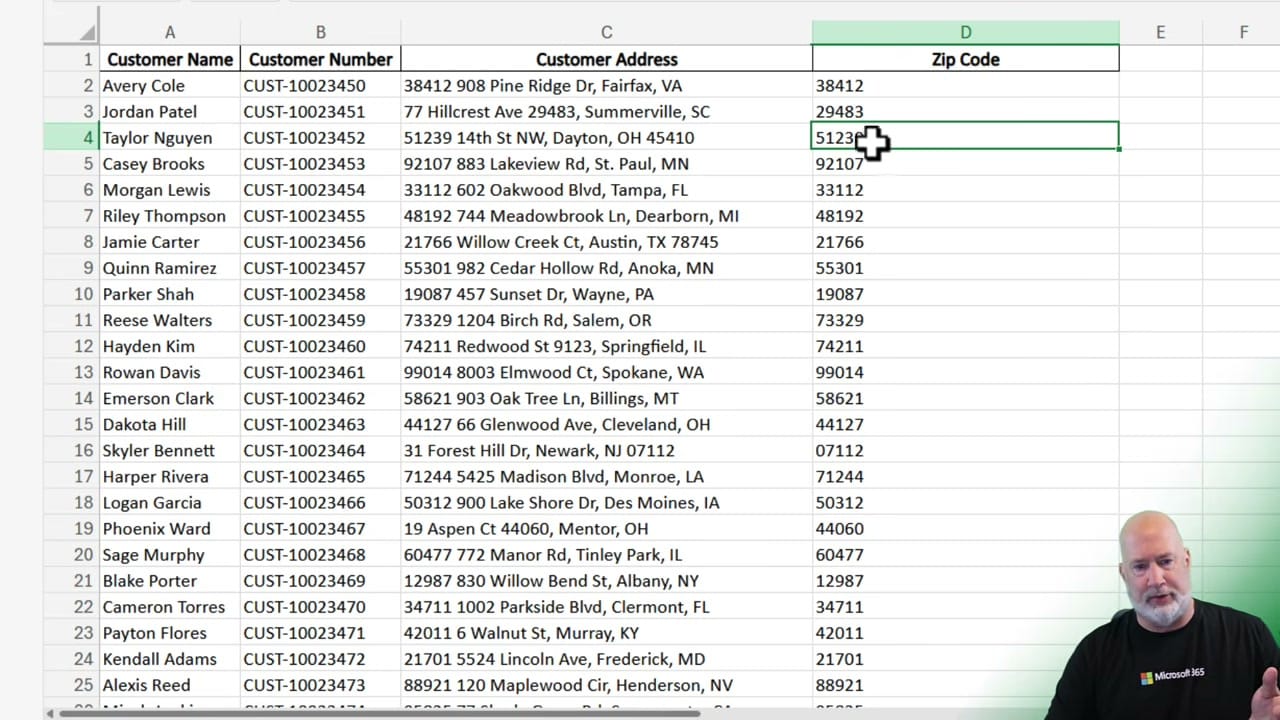Select Phoenix Ward's address cell

(606, 528)
